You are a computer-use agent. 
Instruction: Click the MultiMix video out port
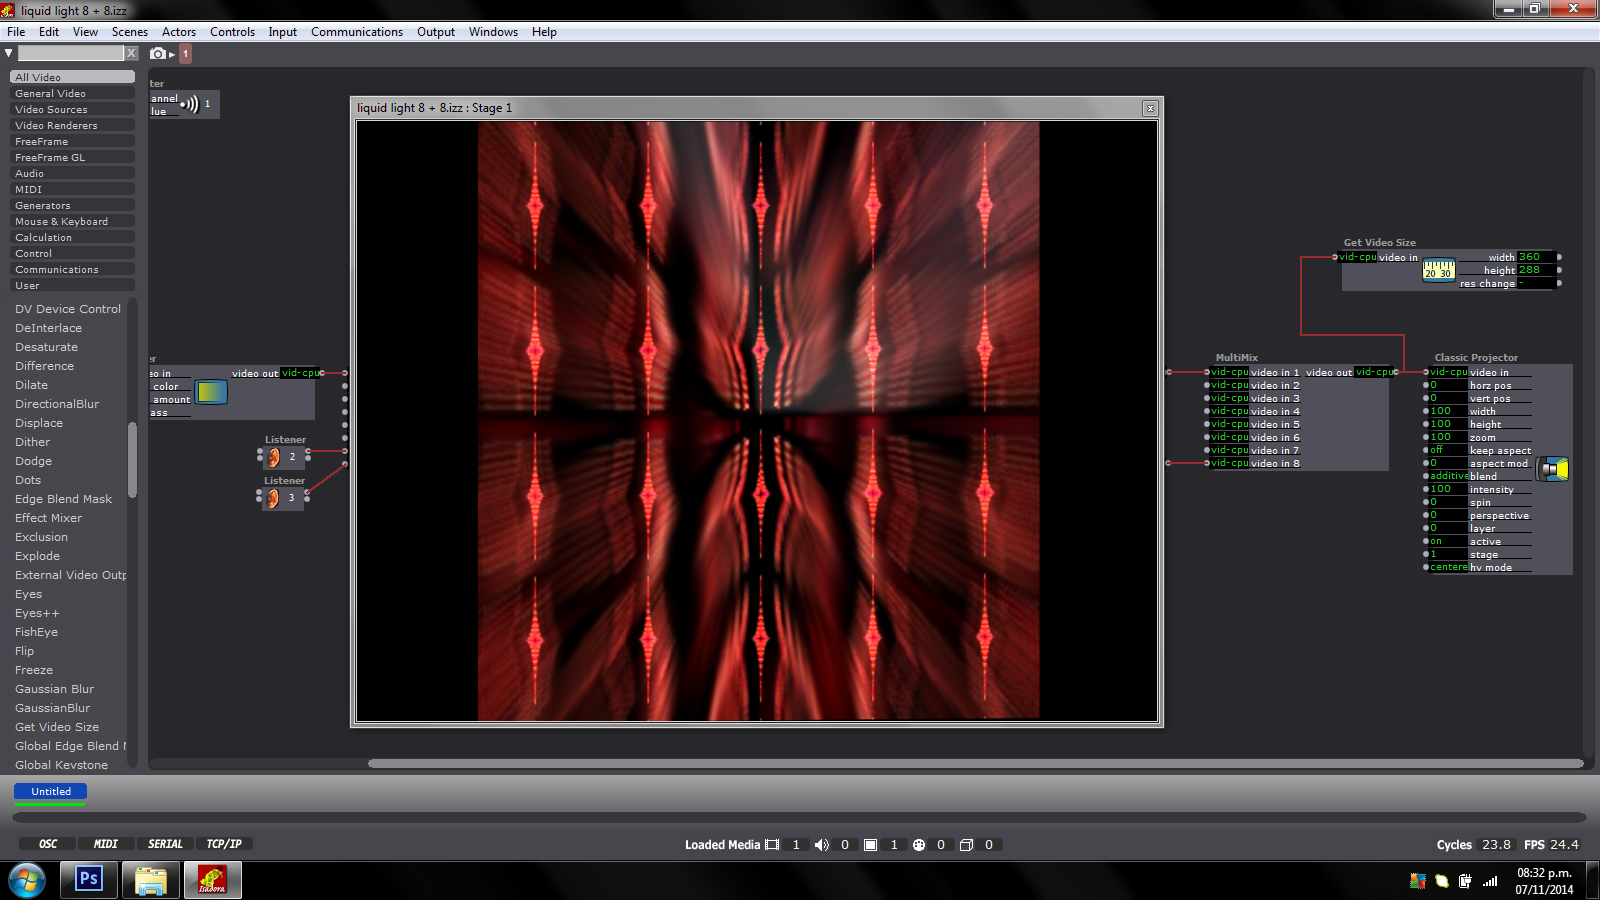click(x=1397, y=372)
